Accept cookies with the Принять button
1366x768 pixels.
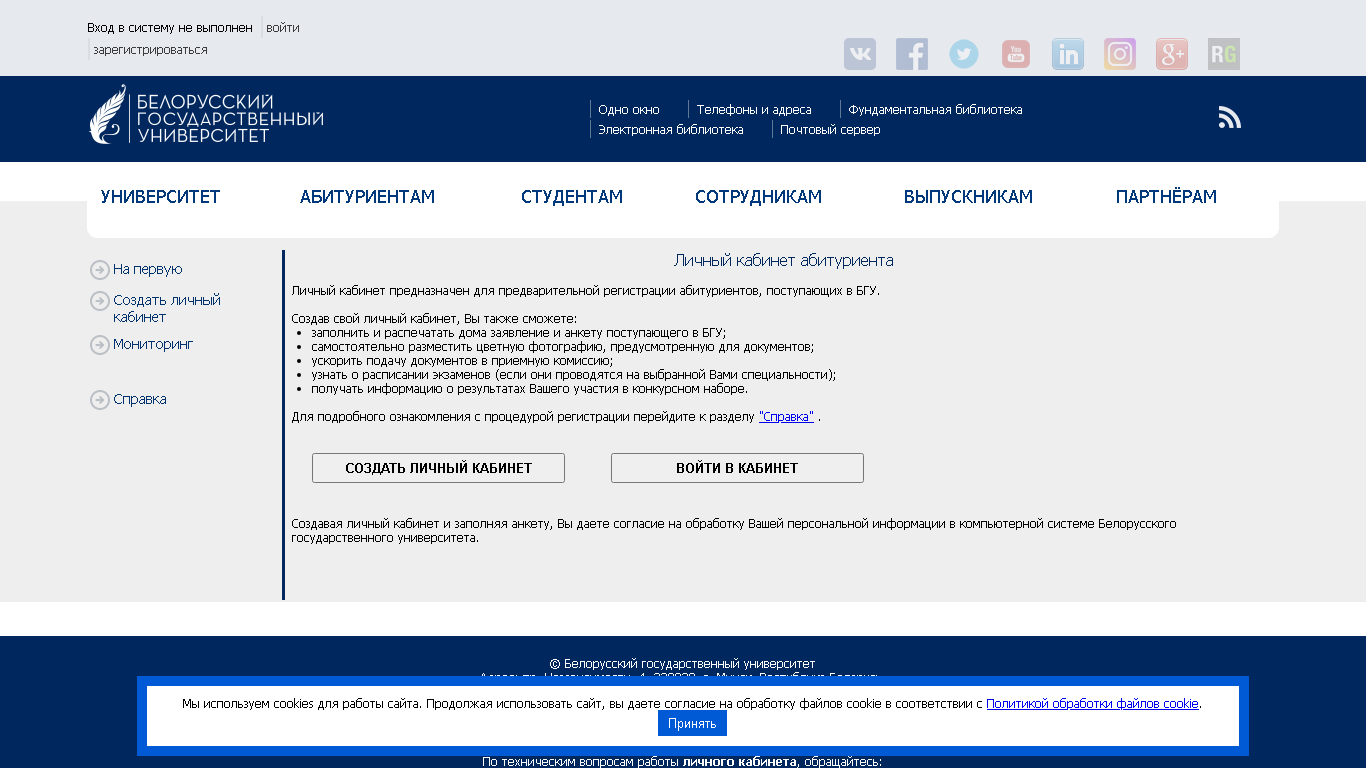pyautogui.click(x=692, y=724)
